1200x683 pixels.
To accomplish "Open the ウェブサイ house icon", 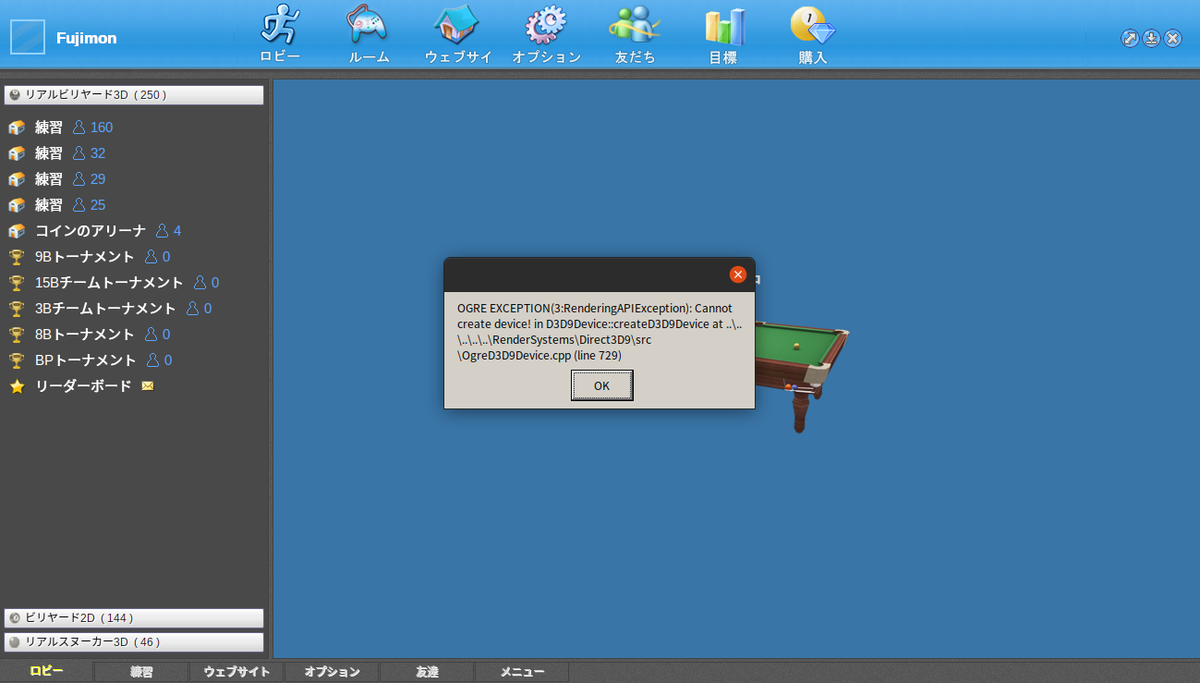I will 456,26.
